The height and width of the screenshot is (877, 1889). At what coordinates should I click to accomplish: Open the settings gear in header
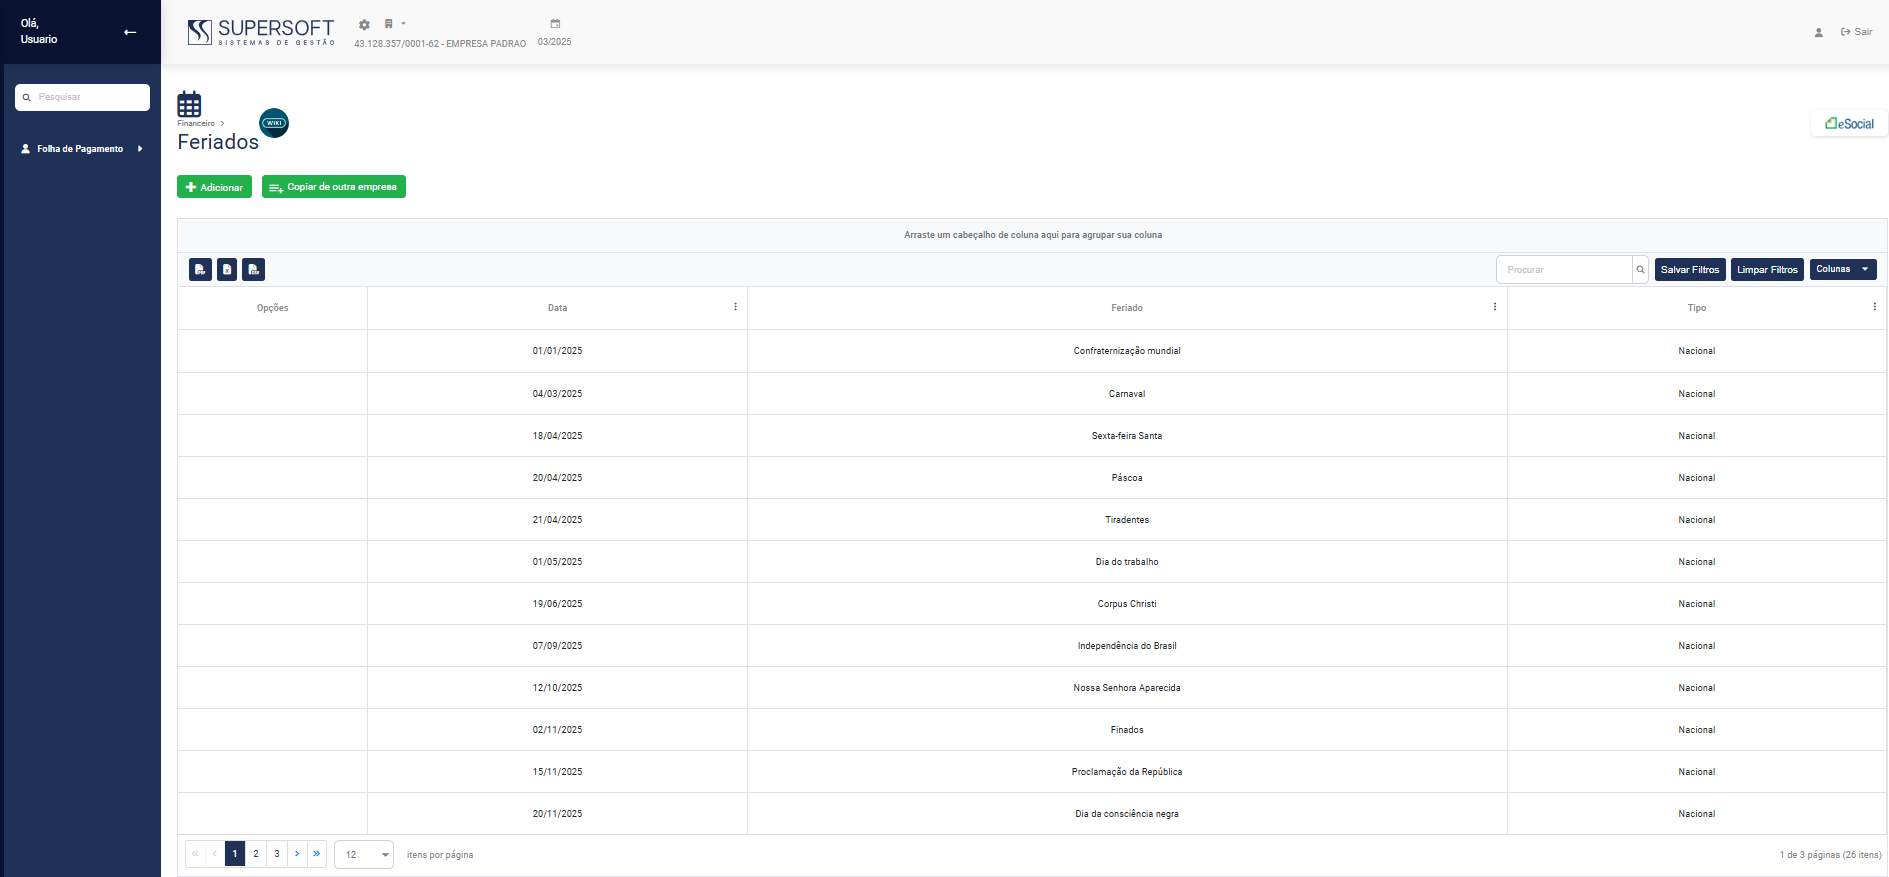[364, 25]
